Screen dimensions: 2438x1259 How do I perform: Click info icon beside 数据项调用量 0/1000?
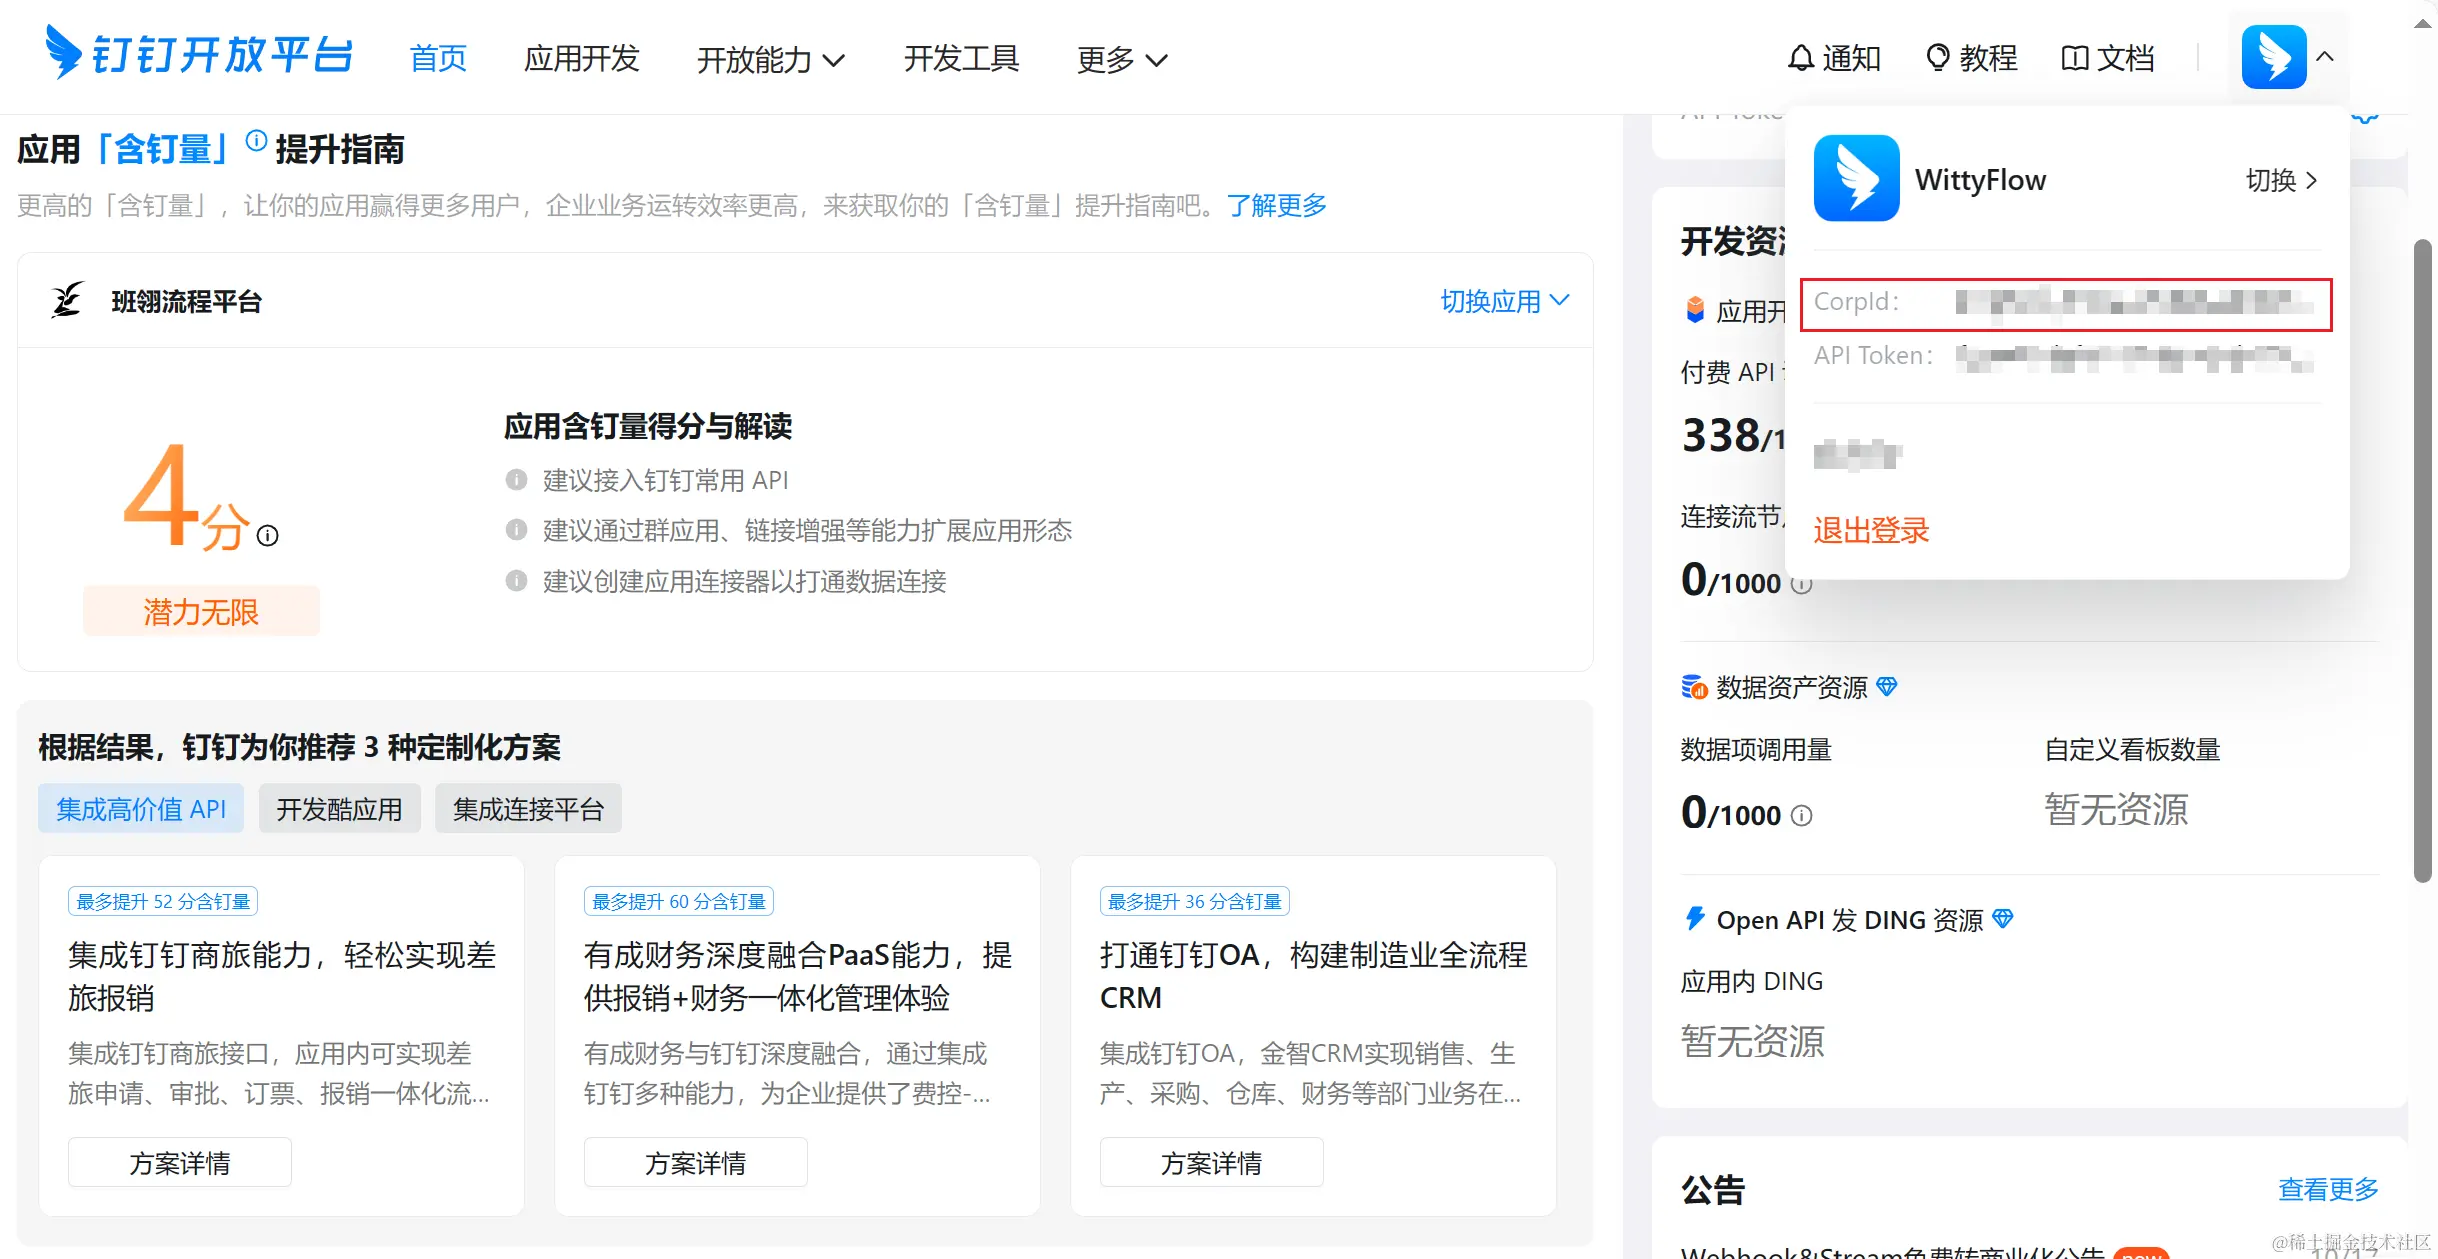pos(1801,816)
